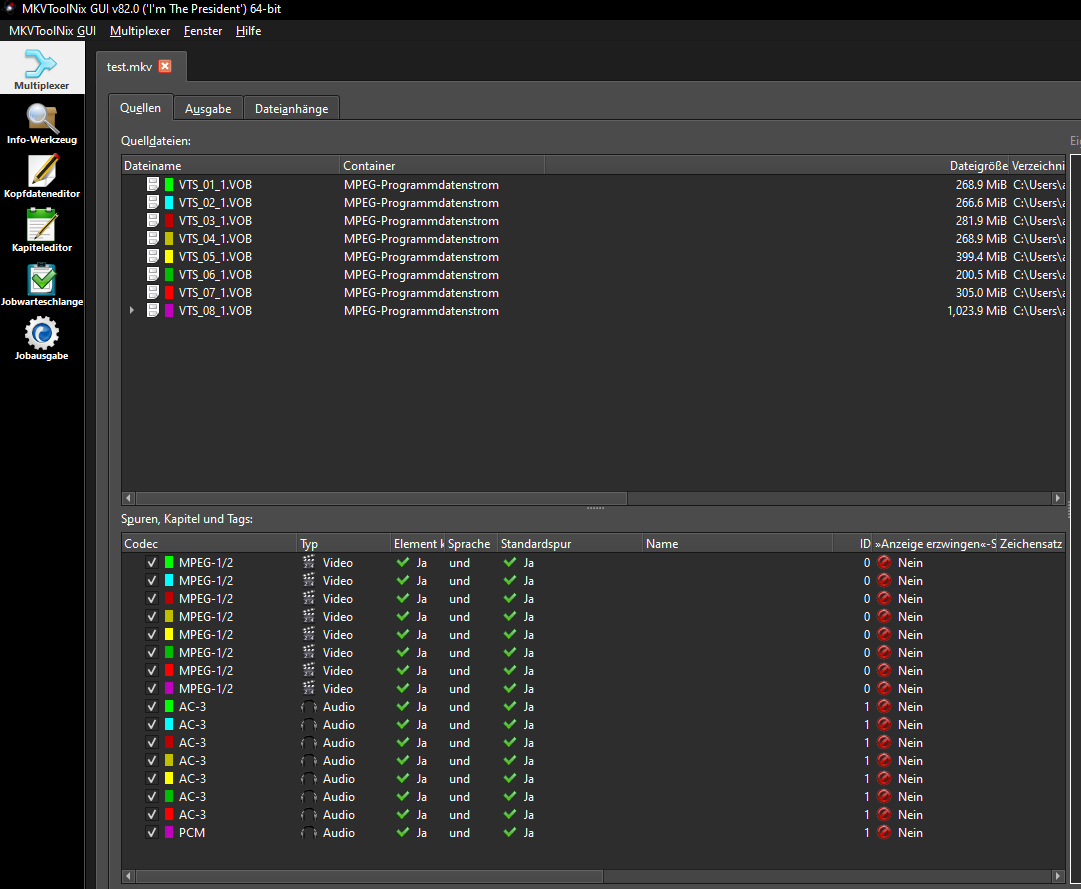This screenshot has width=1081, height=889.
Task: Sort tracks by Codec column
Action: pyautogui.click(x=210, y=544)
